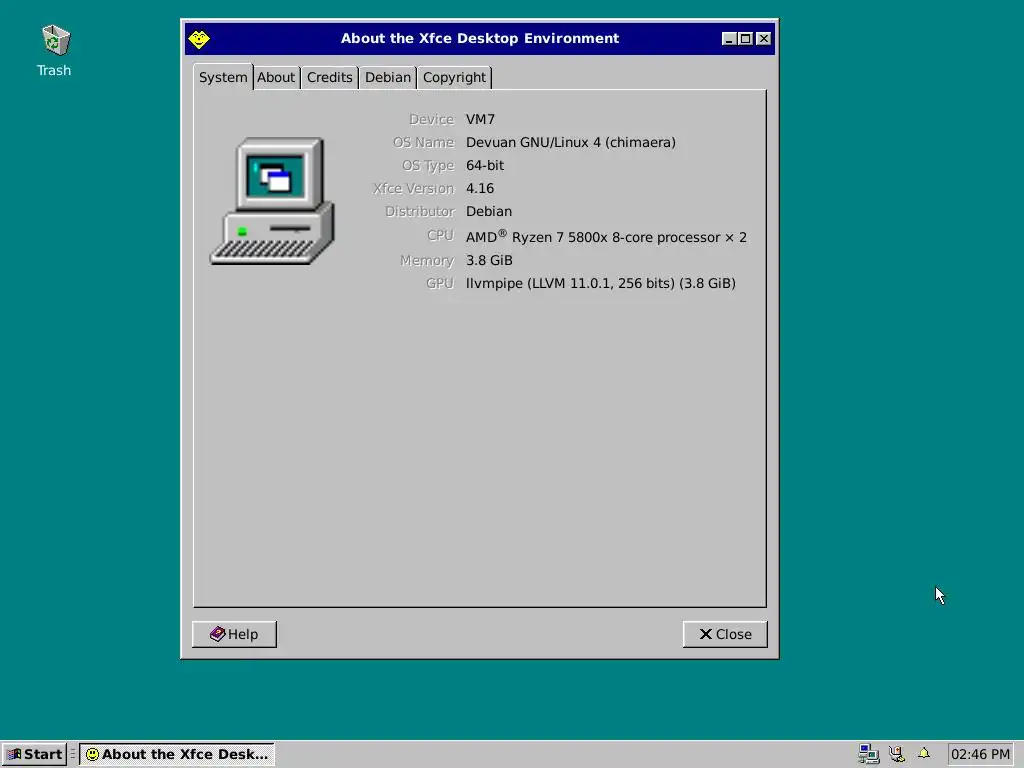
Task: Click the CPU label
Action: point(440,235)
